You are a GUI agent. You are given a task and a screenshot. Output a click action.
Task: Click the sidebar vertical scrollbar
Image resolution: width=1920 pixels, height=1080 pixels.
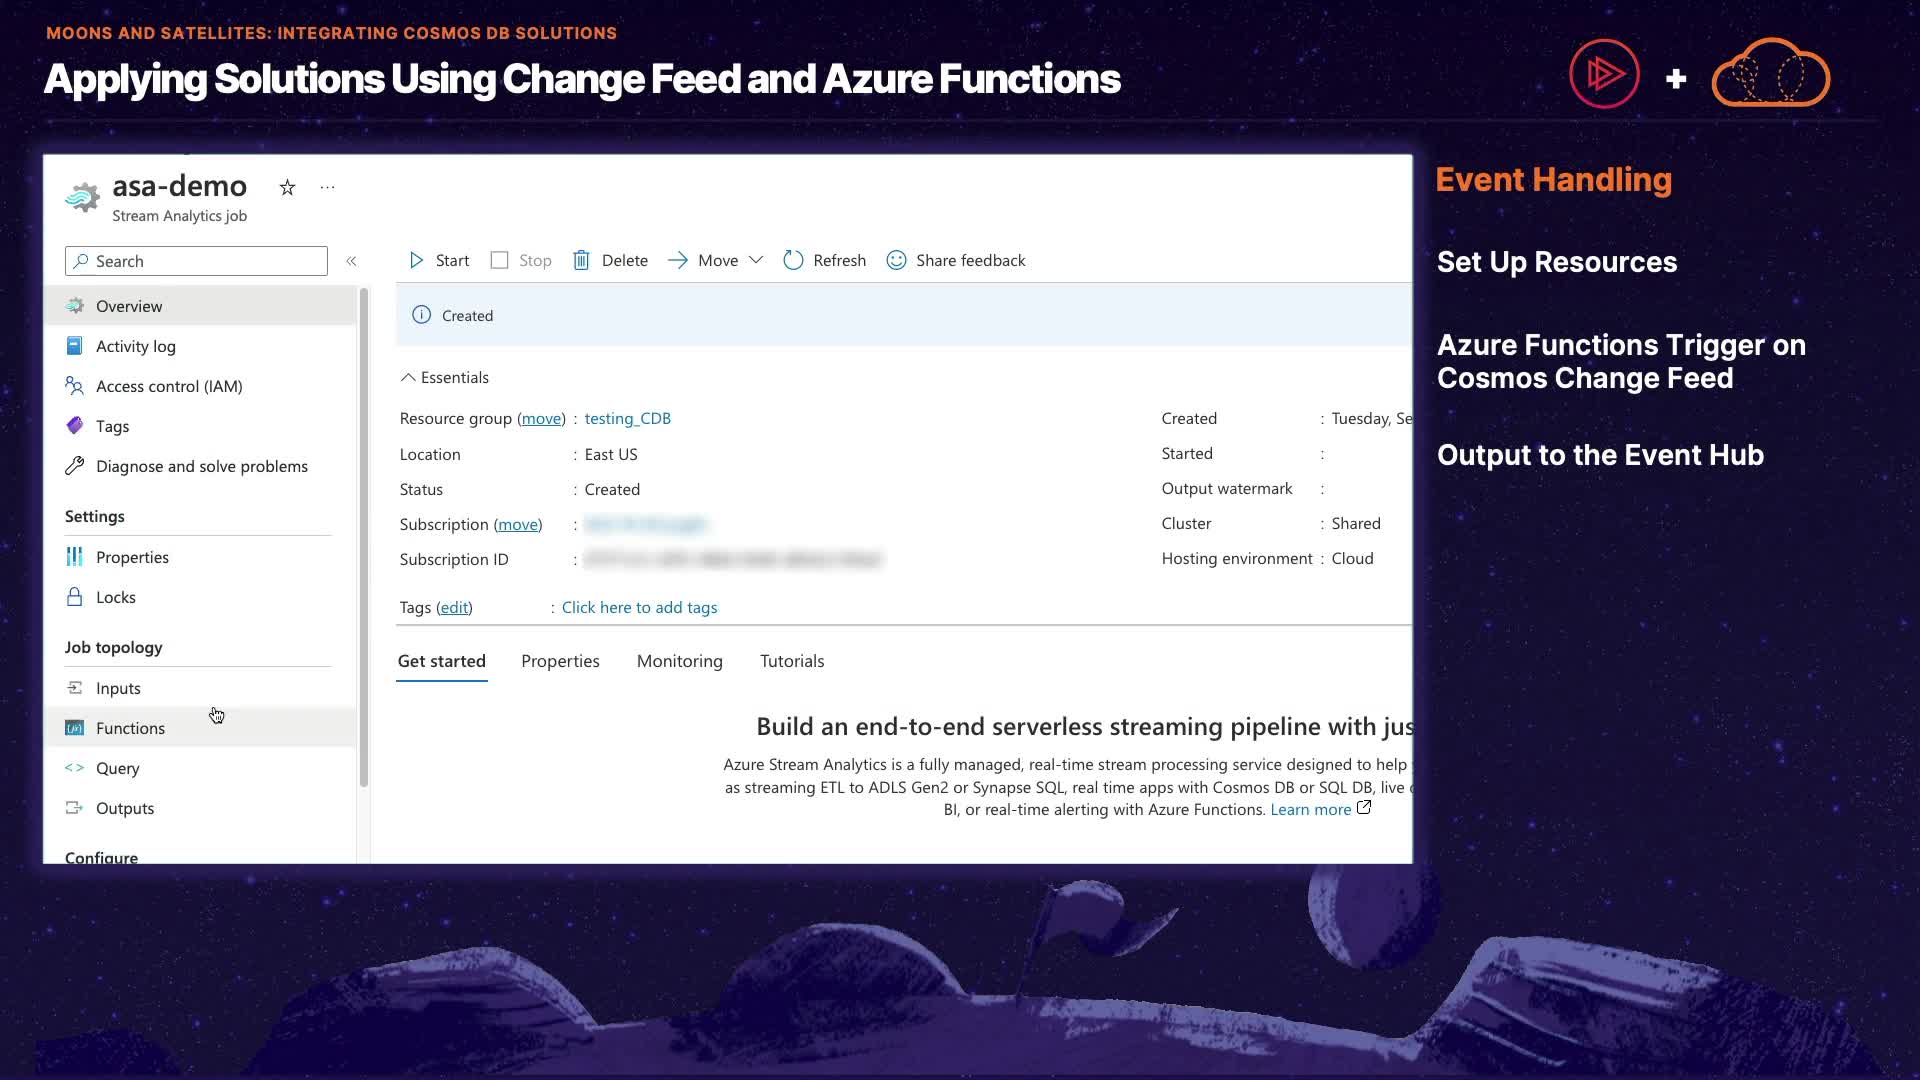tap(364, 540)
